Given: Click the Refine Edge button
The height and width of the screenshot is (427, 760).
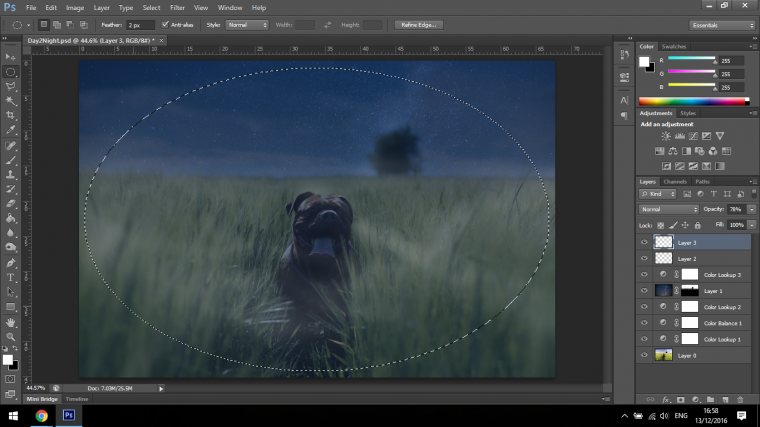Looking at the screenshot, I should 419,25.
